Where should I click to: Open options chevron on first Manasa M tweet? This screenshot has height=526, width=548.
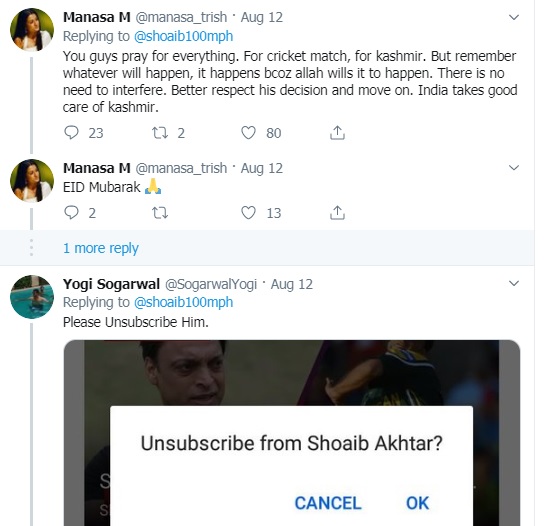[x=513, y=17]
